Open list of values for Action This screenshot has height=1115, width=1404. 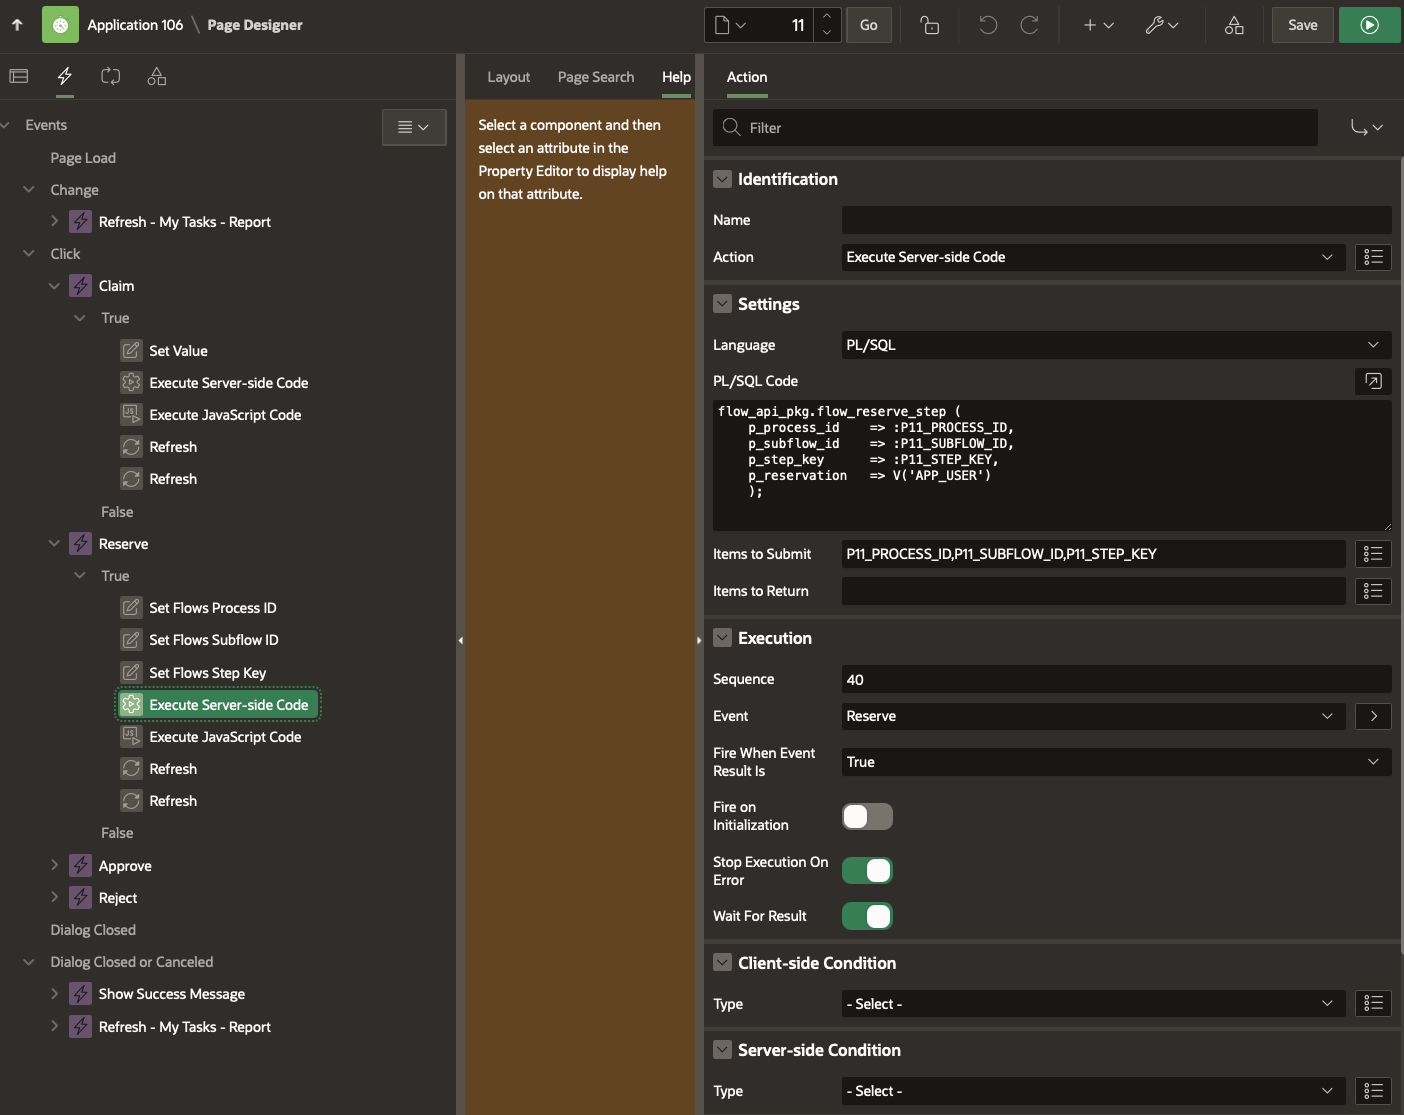[x=1373, y=257]
